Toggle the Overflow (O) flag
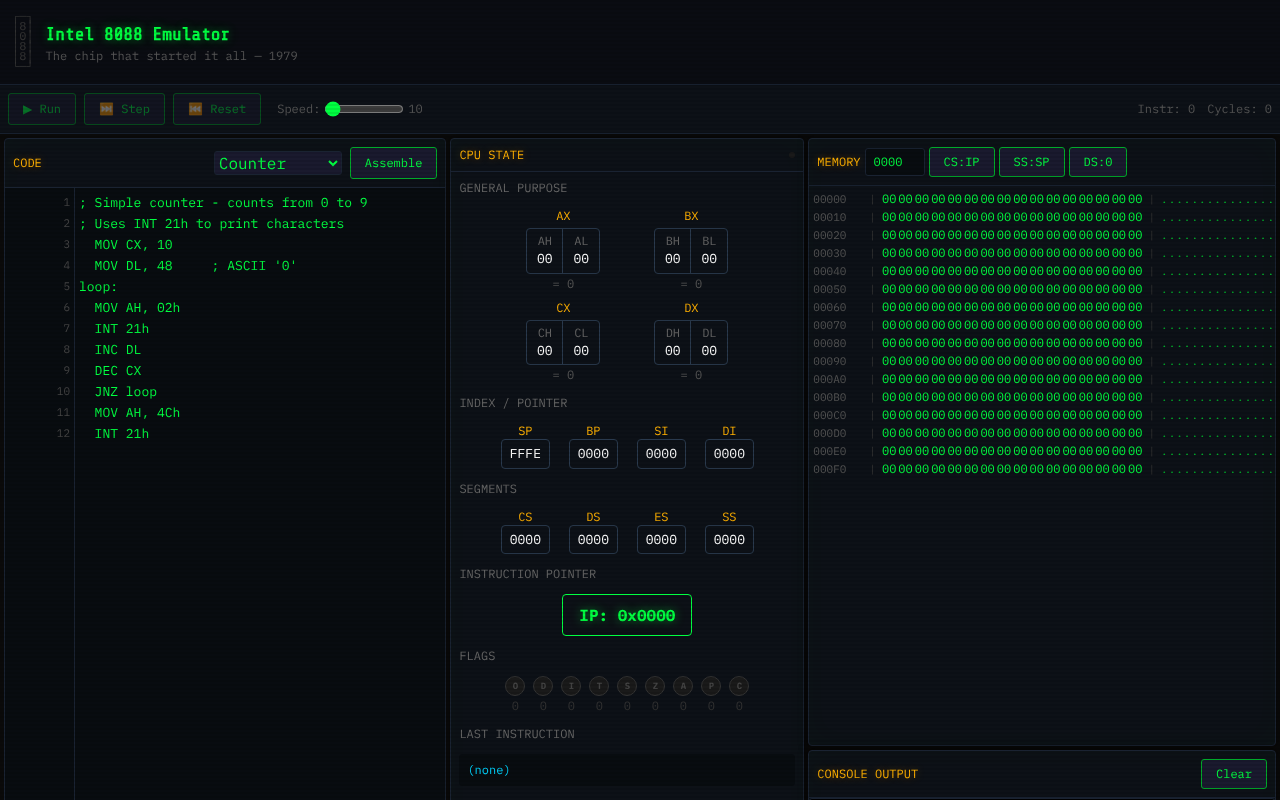 (x=515, y=686)
